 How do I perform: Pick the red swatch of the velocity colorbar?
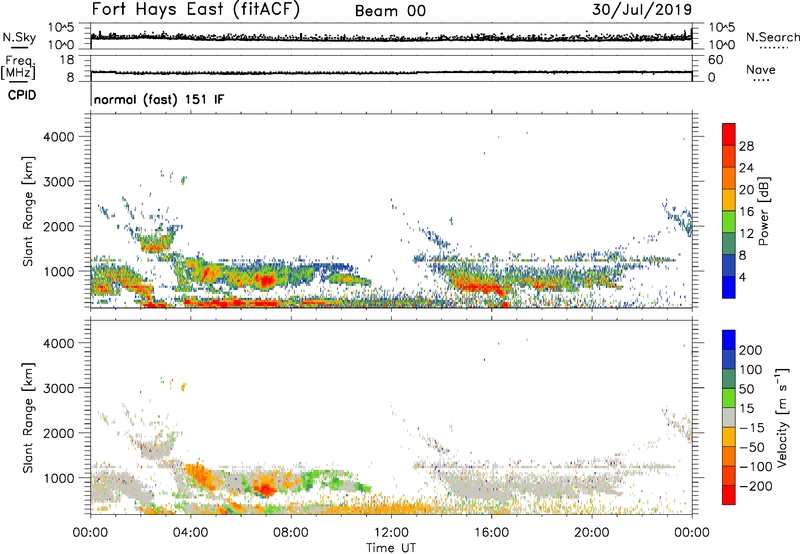pyautogui.click(x=729, y=495)
